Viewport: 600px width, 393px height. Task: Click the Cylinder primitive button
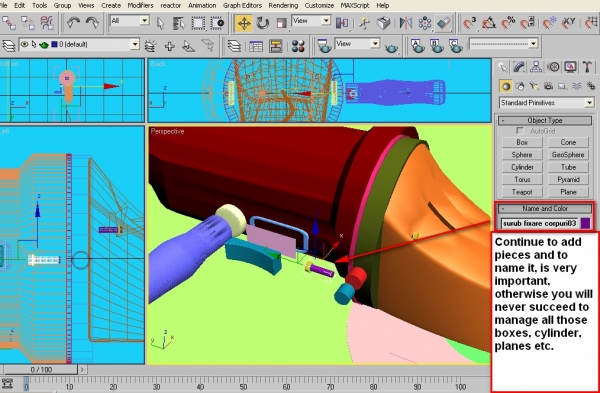pos(522,167)
